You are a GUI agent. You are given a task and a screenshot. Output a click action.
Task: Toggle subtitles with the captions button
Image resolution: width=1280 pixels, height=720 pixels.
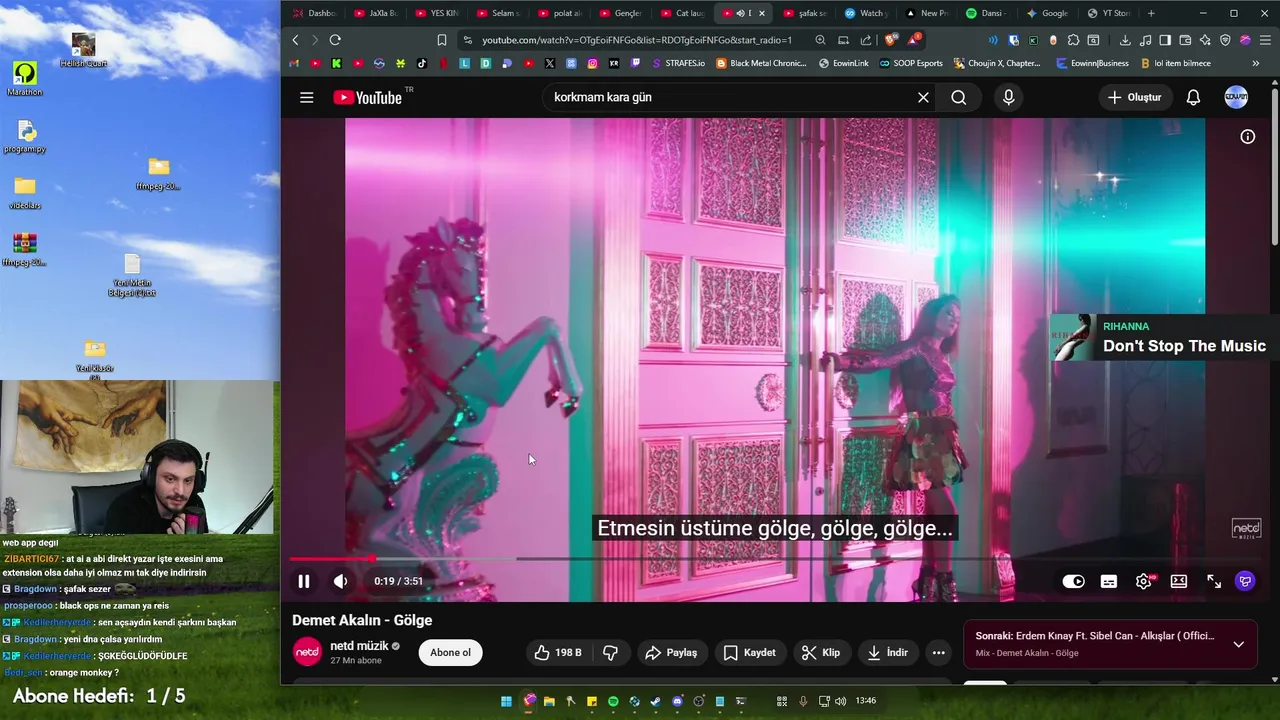click(1109, 581)
